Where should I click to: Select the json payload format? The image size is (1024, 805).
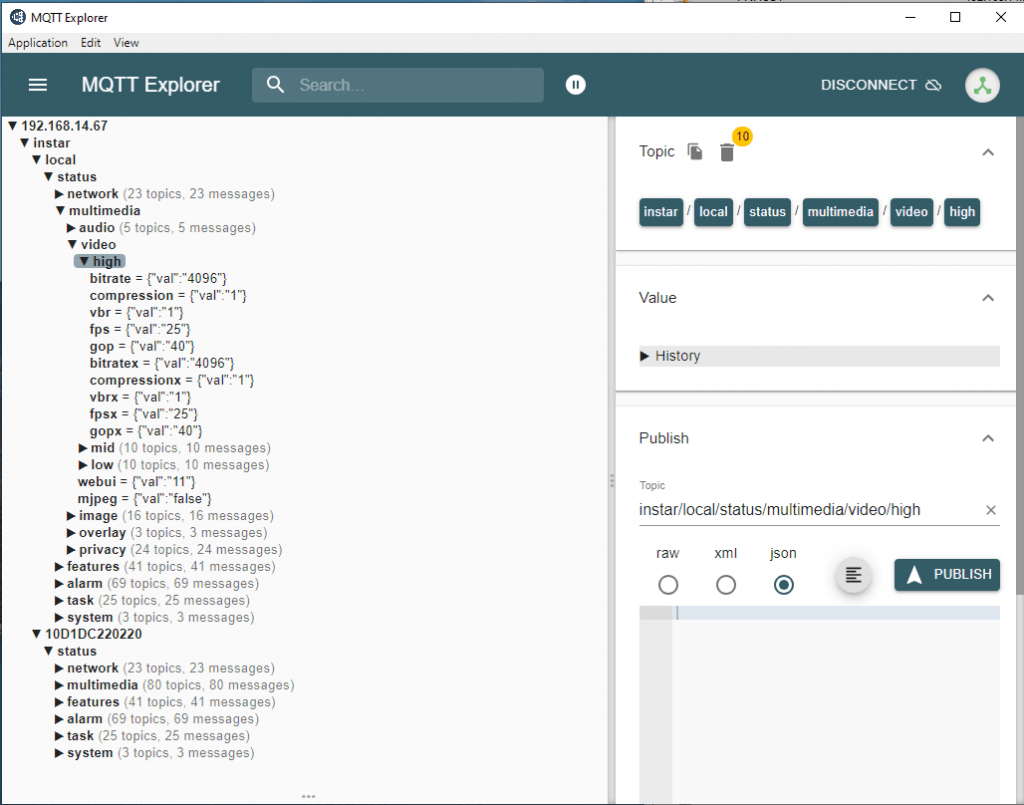(784, 585)
